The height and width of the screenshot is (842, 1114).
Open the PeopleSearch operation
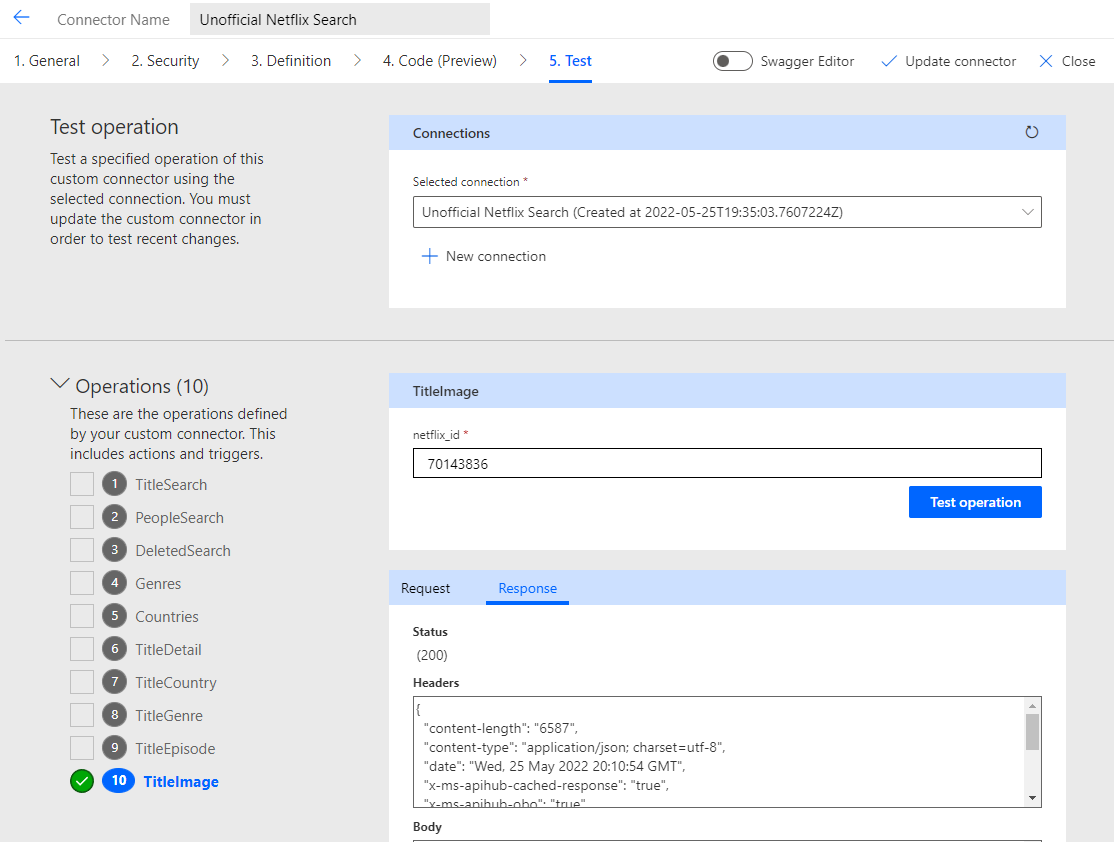tap(180, 518)
